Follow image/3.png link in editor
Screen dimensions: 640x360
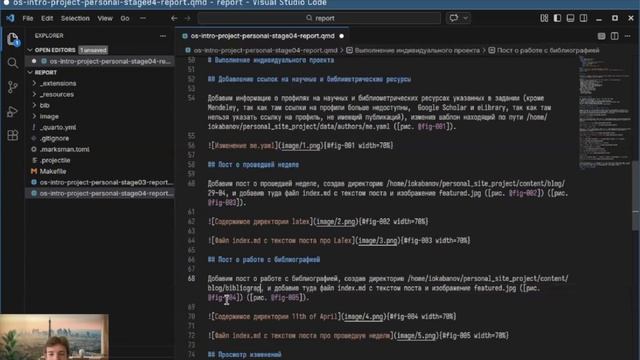coord(378,241)
